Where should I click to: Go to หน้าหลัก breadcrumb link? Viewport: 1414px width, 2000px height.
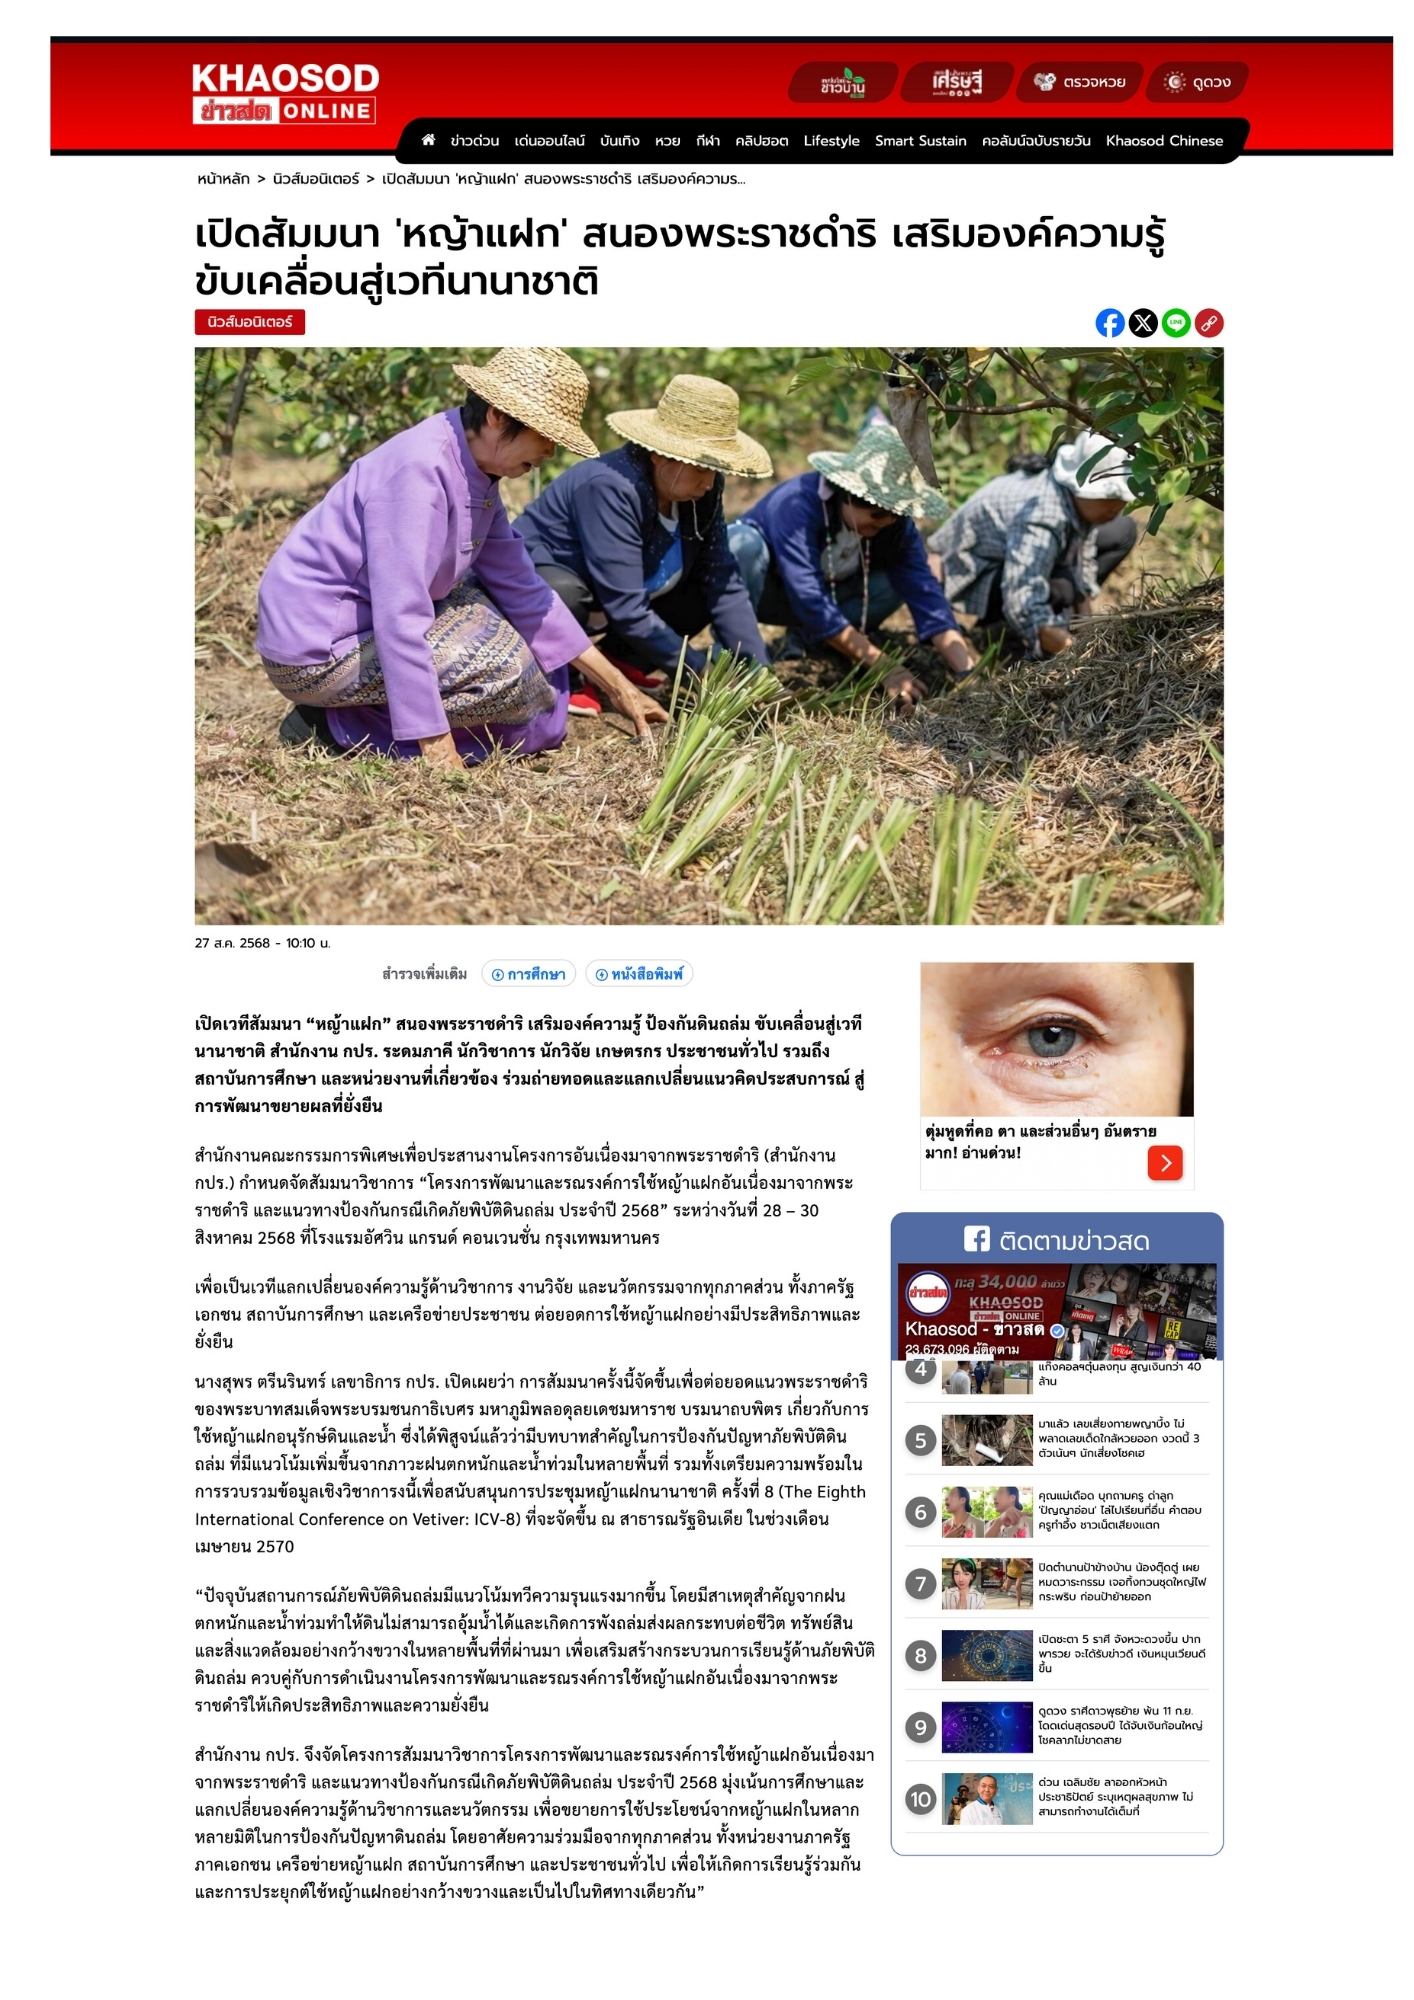point(223,179)
